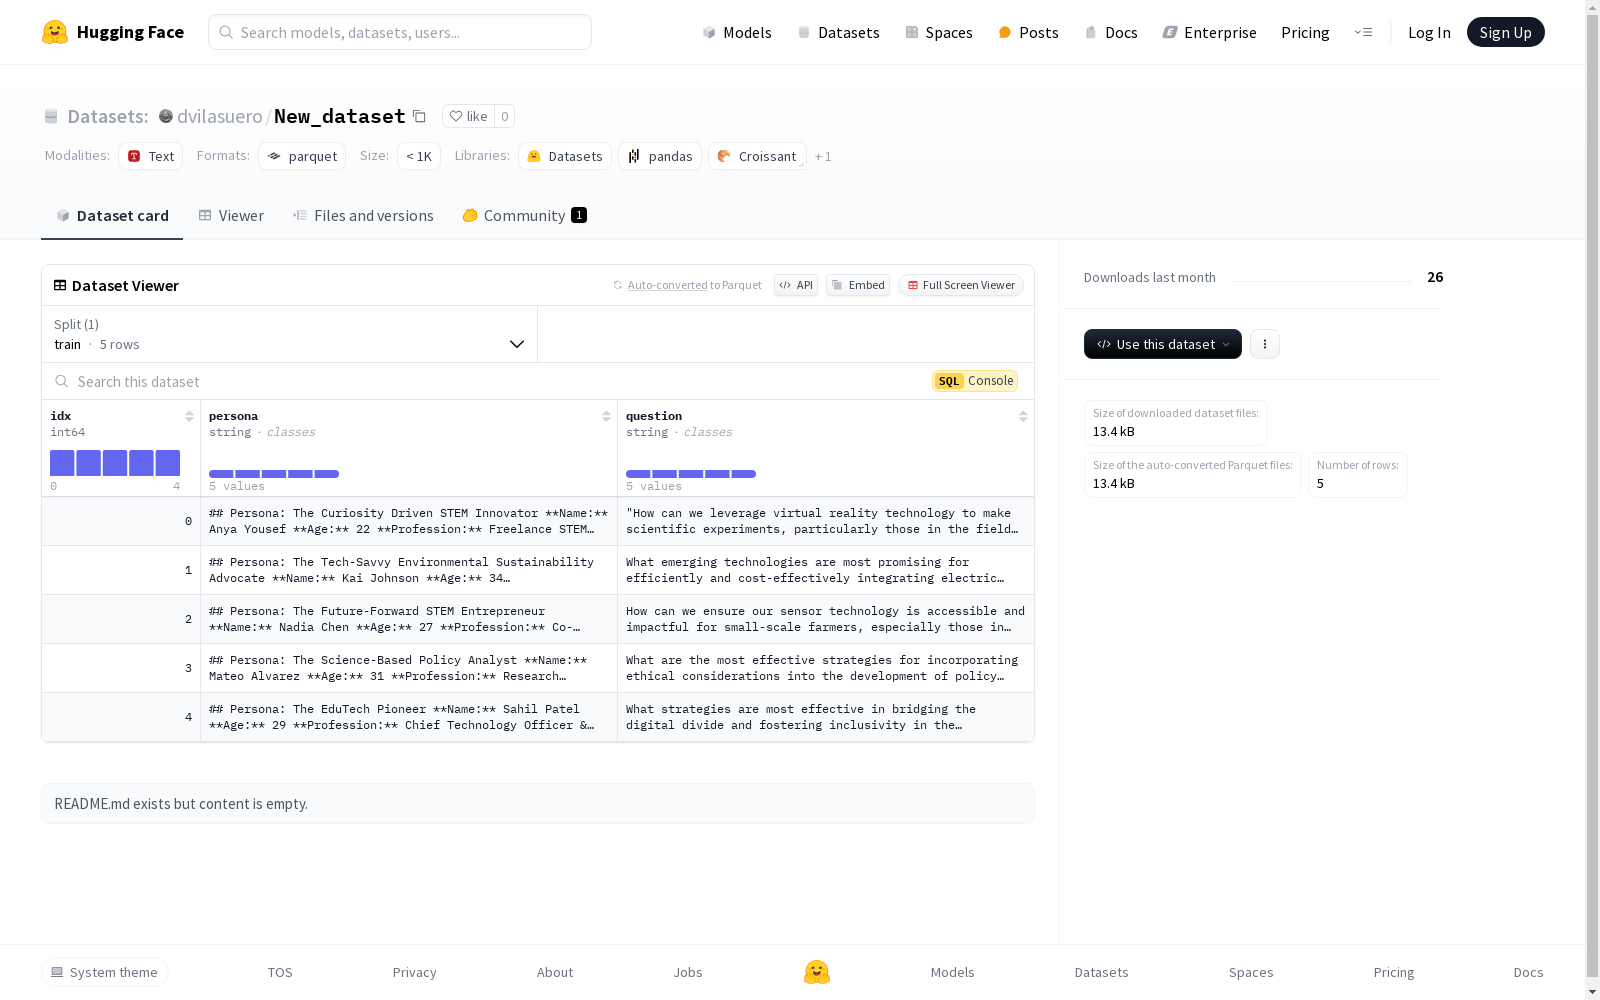Open the Community tab
This screenshot has width=1600, height=1000.
524,216
